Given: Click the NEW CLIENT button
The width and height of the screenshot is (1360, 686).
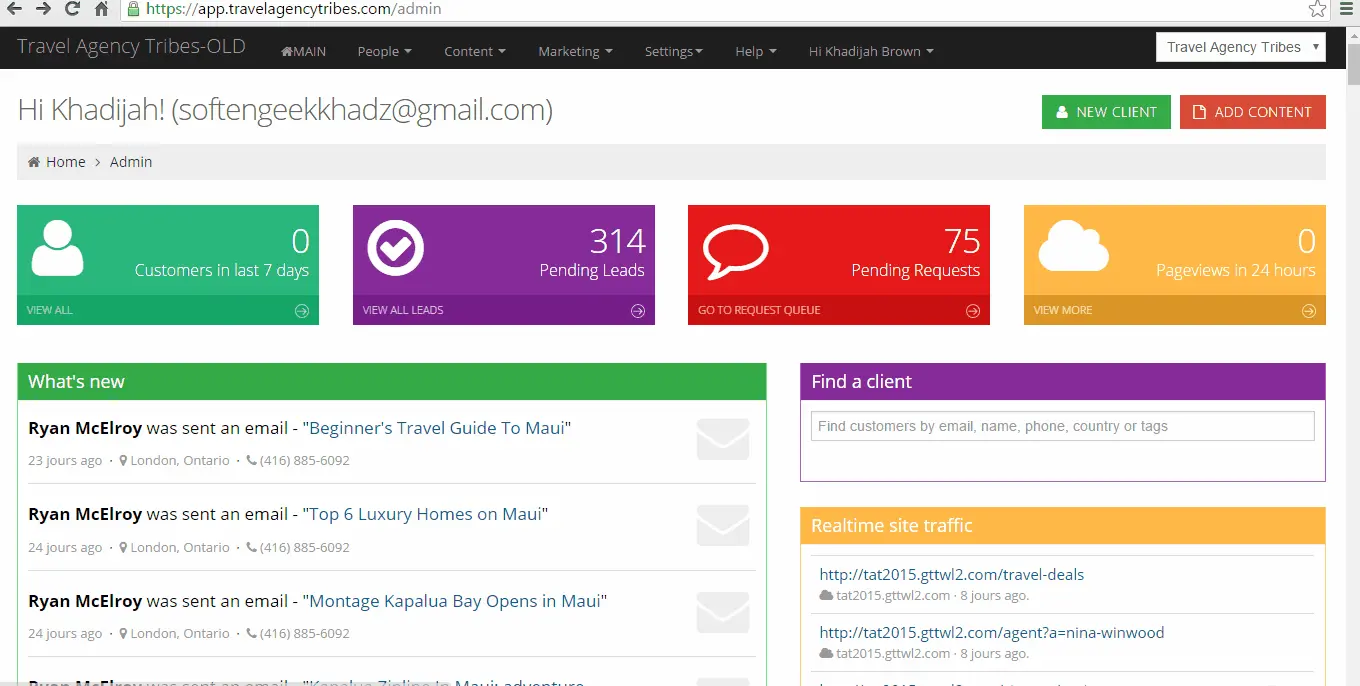Looking at the screenshot, I should click(1105, 112).
